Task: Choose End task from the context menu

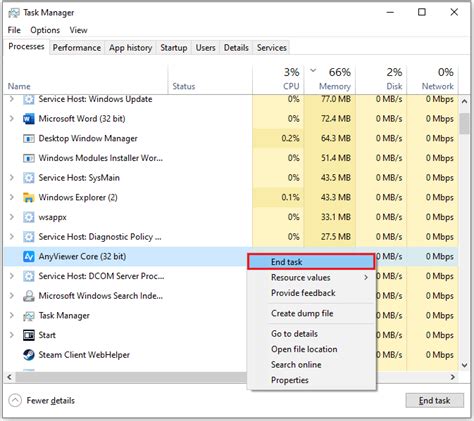Action: (311, 262)
